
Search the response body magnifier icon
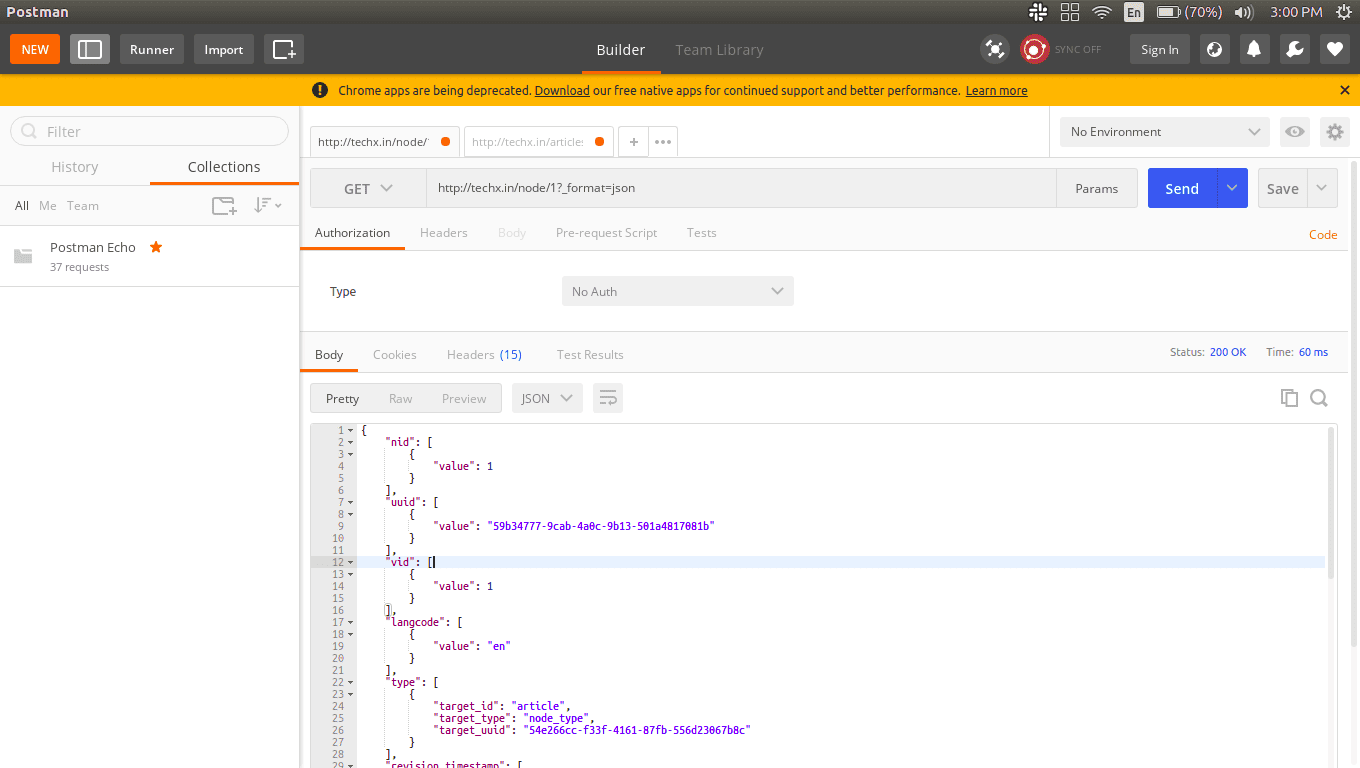coord(1319,398)
